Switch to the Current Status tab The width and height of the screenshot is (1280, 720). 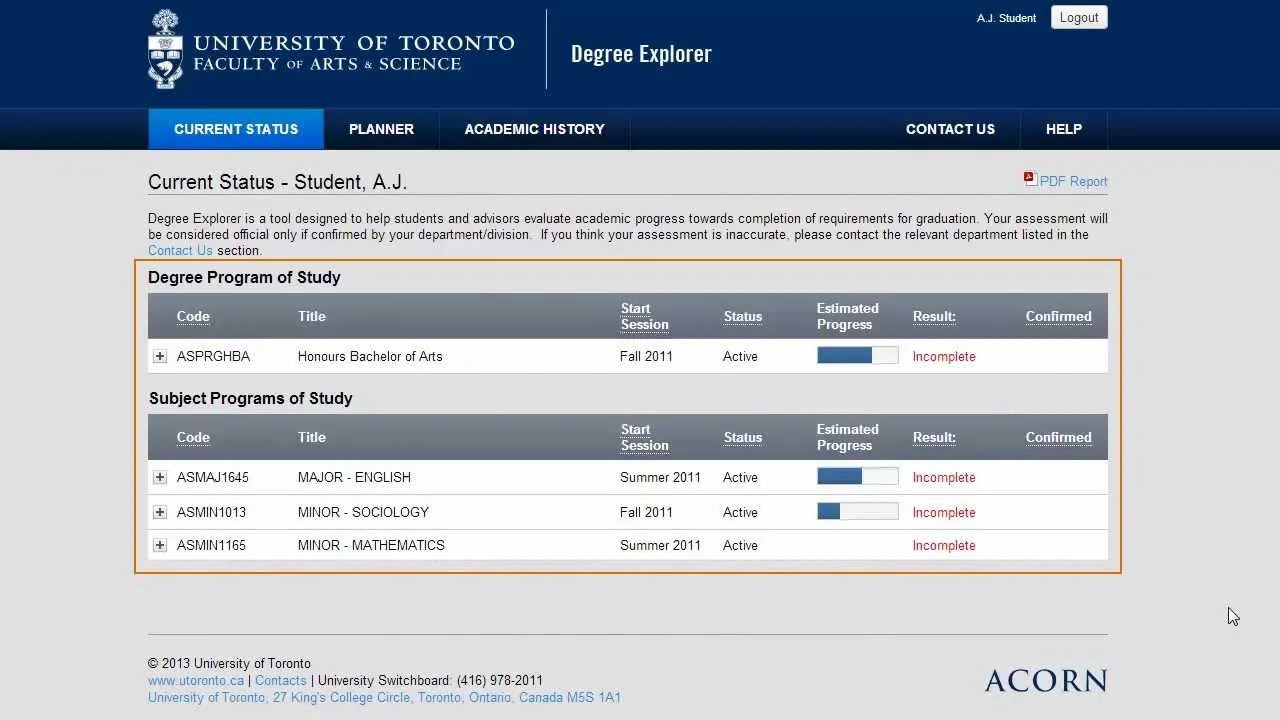236,129
